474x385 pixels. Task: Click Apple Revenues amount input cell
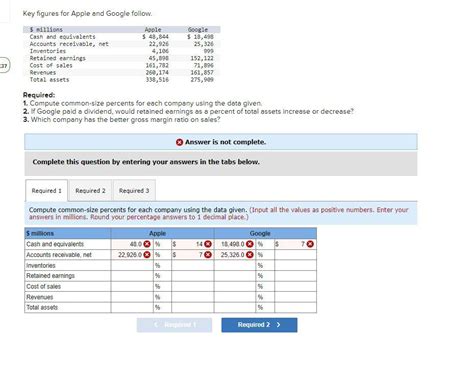[132, 297]
